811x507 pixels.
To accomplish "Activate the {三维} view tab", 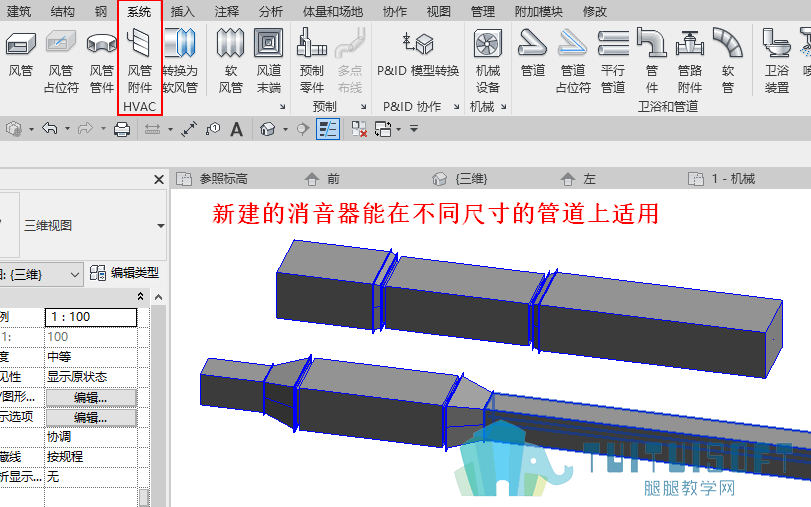I will point(460,179).
